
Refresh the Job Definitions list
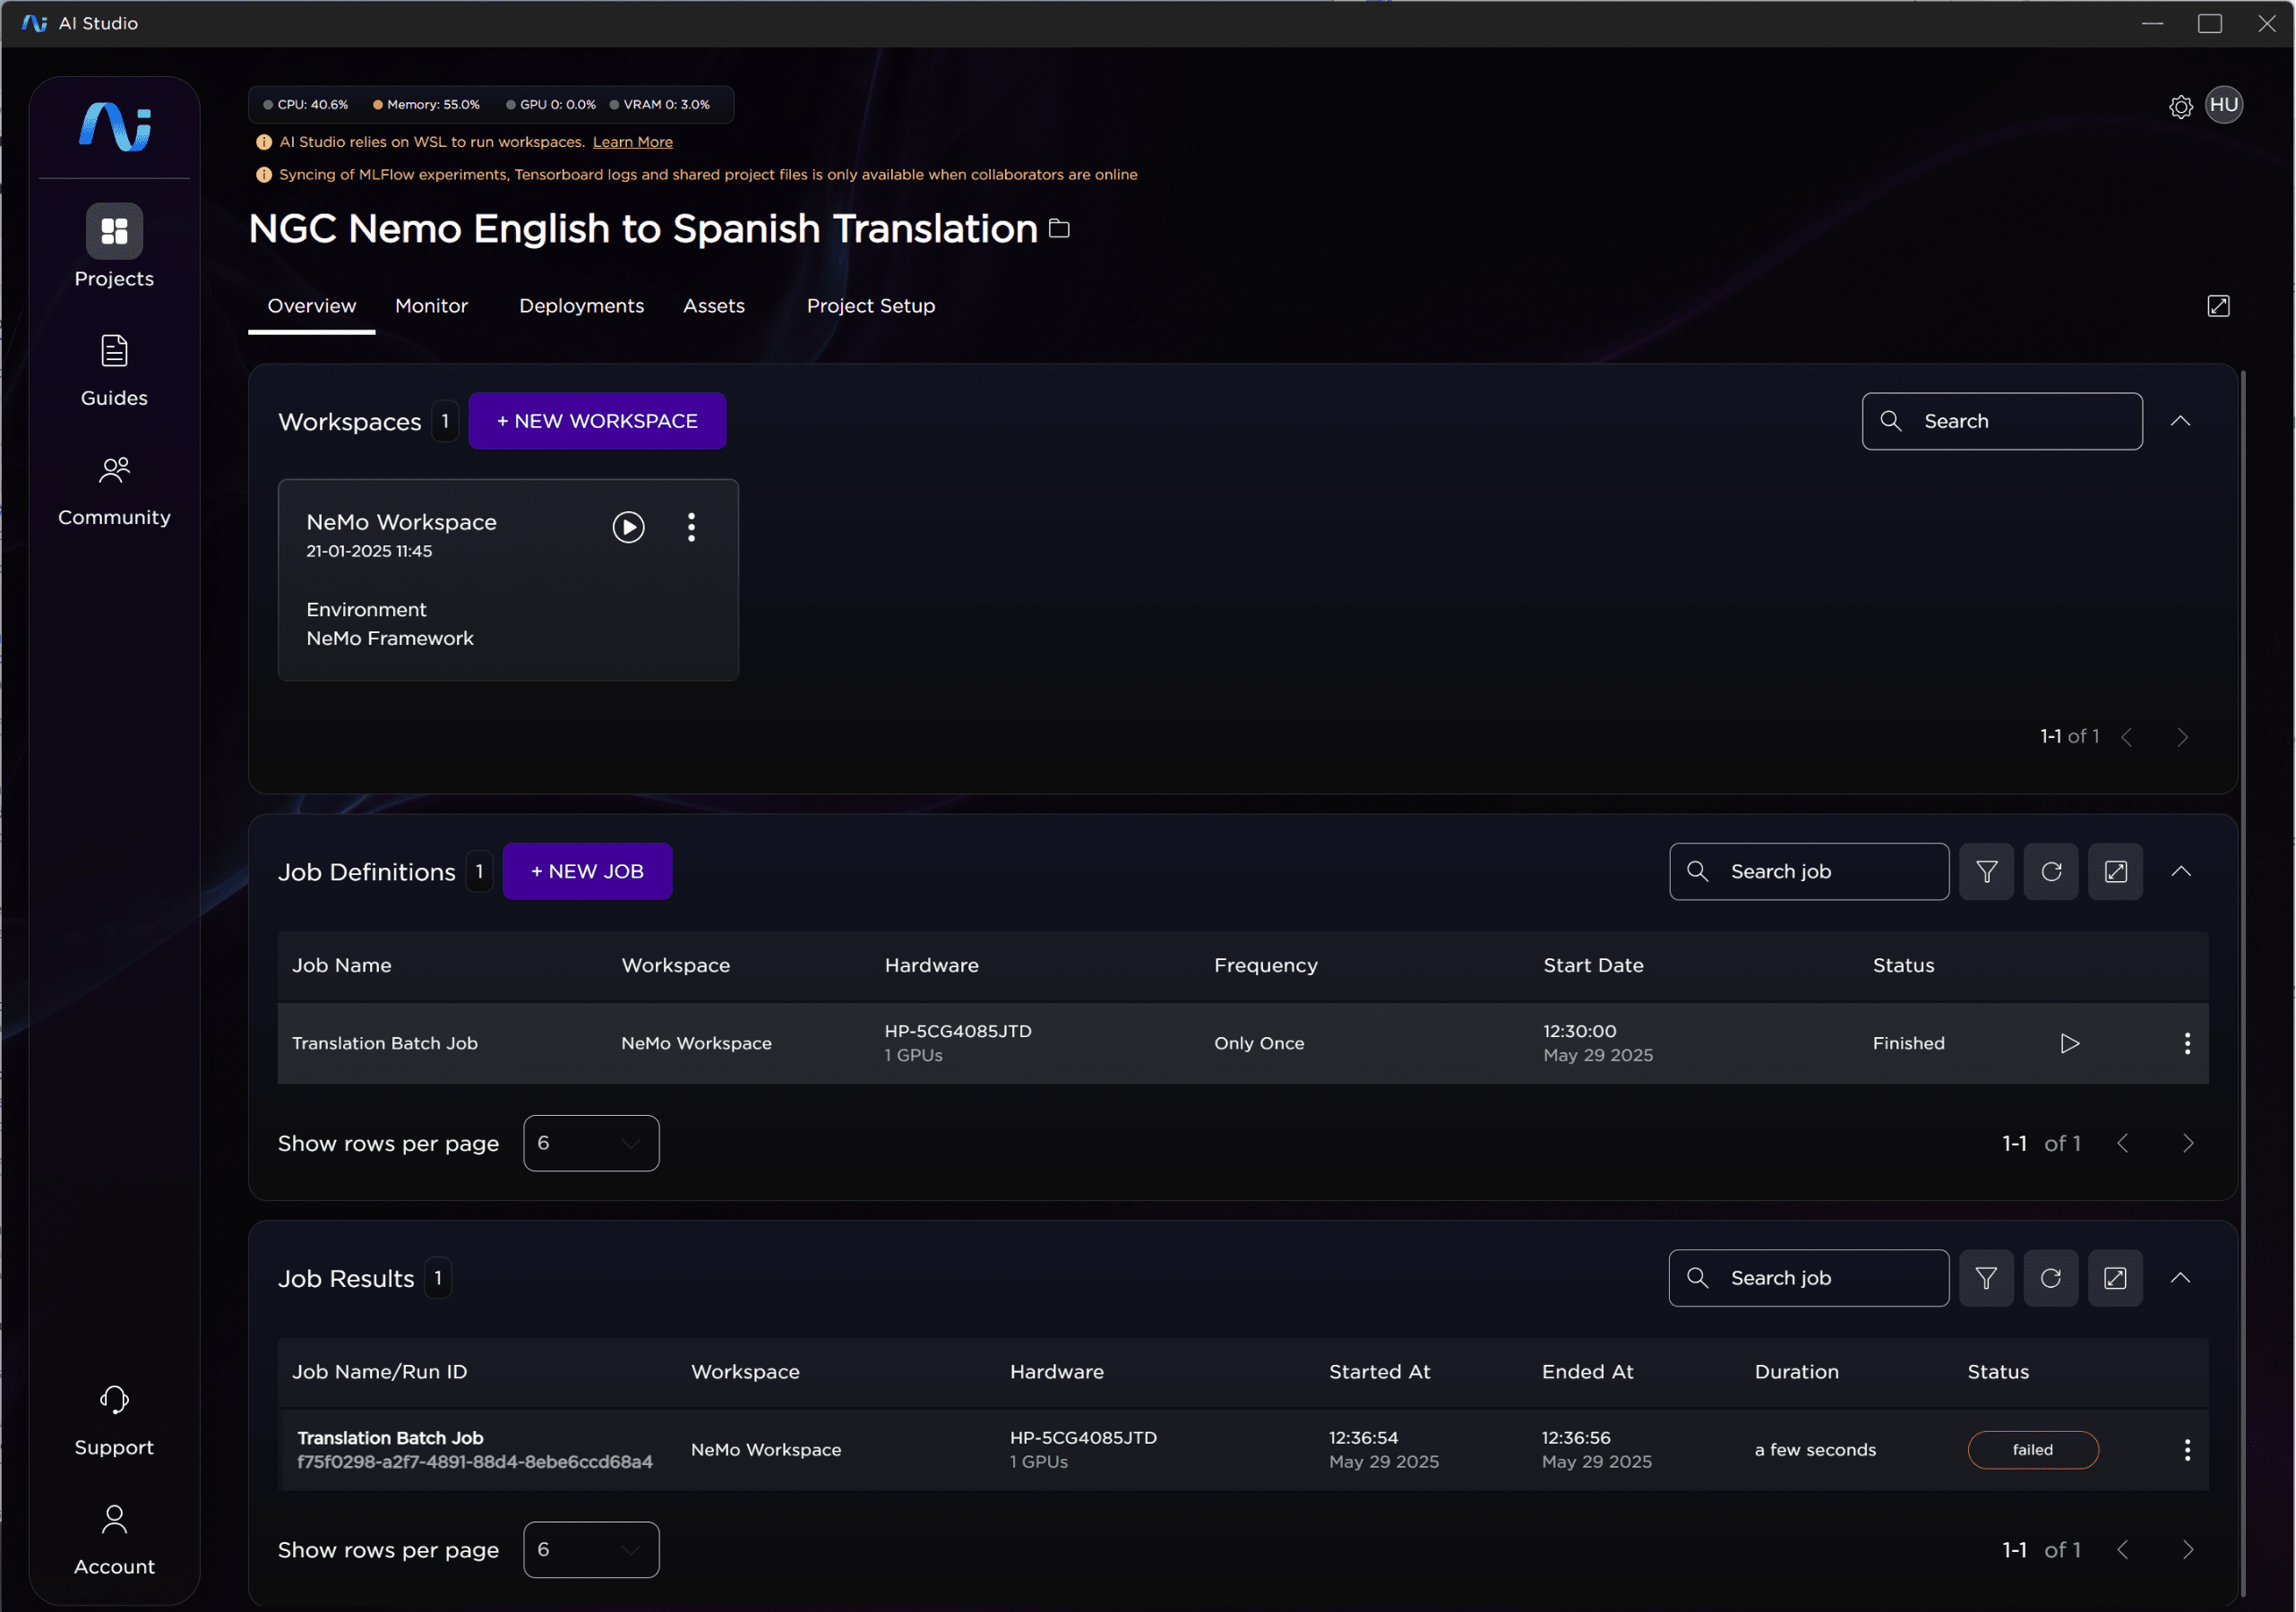pos(2051,871)
